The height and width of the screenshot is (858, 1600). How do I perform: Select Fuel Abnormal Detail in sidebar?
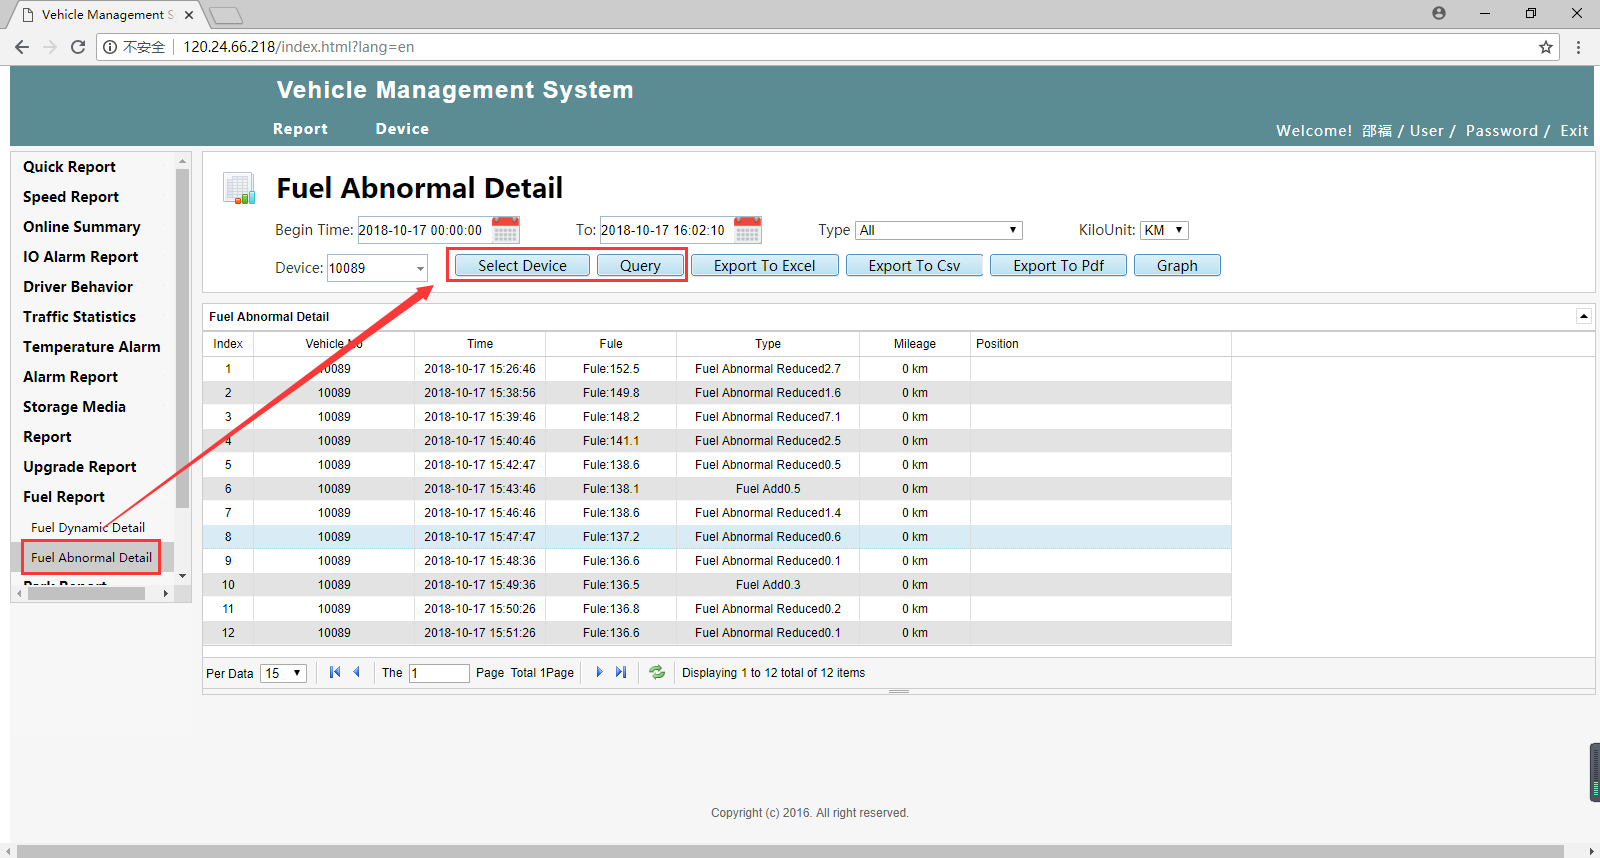pyautogui.click(x=91, y=557)
